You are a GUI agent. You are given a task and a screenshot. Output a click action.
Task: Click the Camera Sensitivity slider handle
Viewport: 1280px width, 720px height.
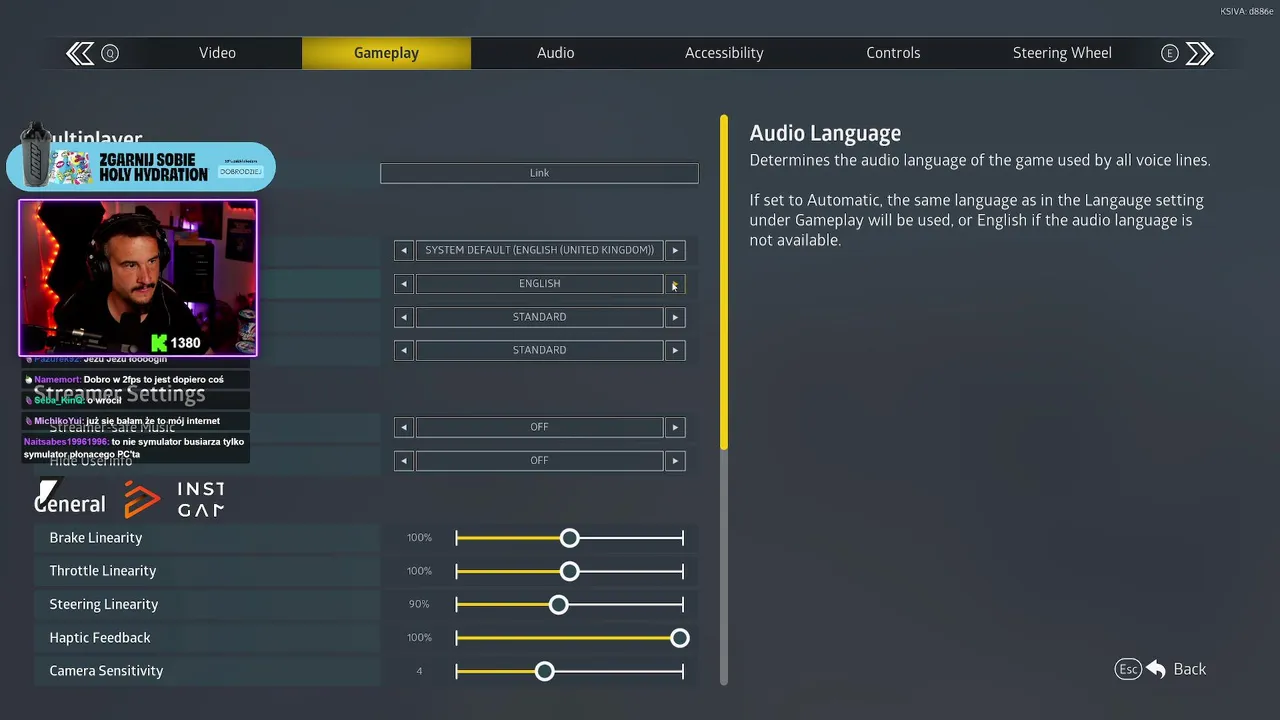click(544, 671)
